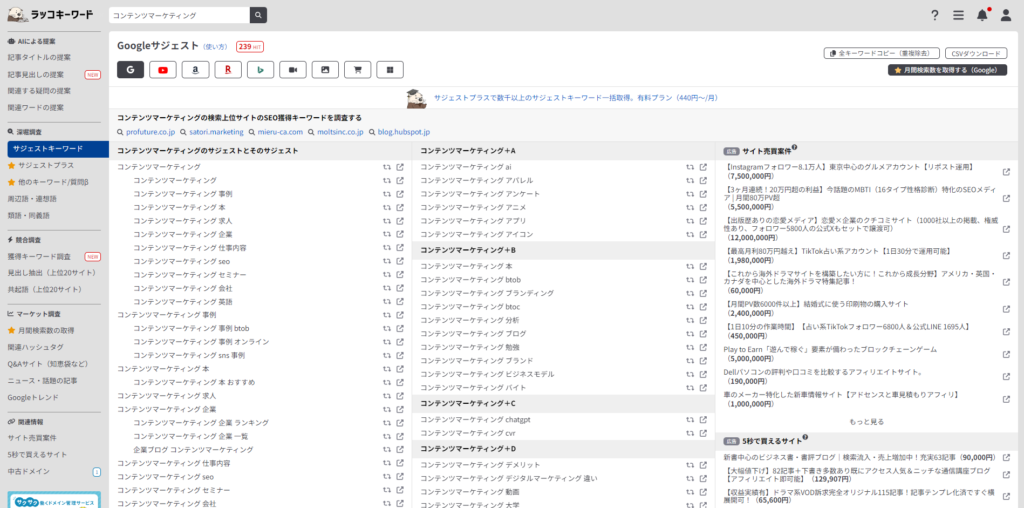The image size is (1024, 508).
Task: Open external link for コンテンツマーケティング セミナー child row
Action: [400, 275]
